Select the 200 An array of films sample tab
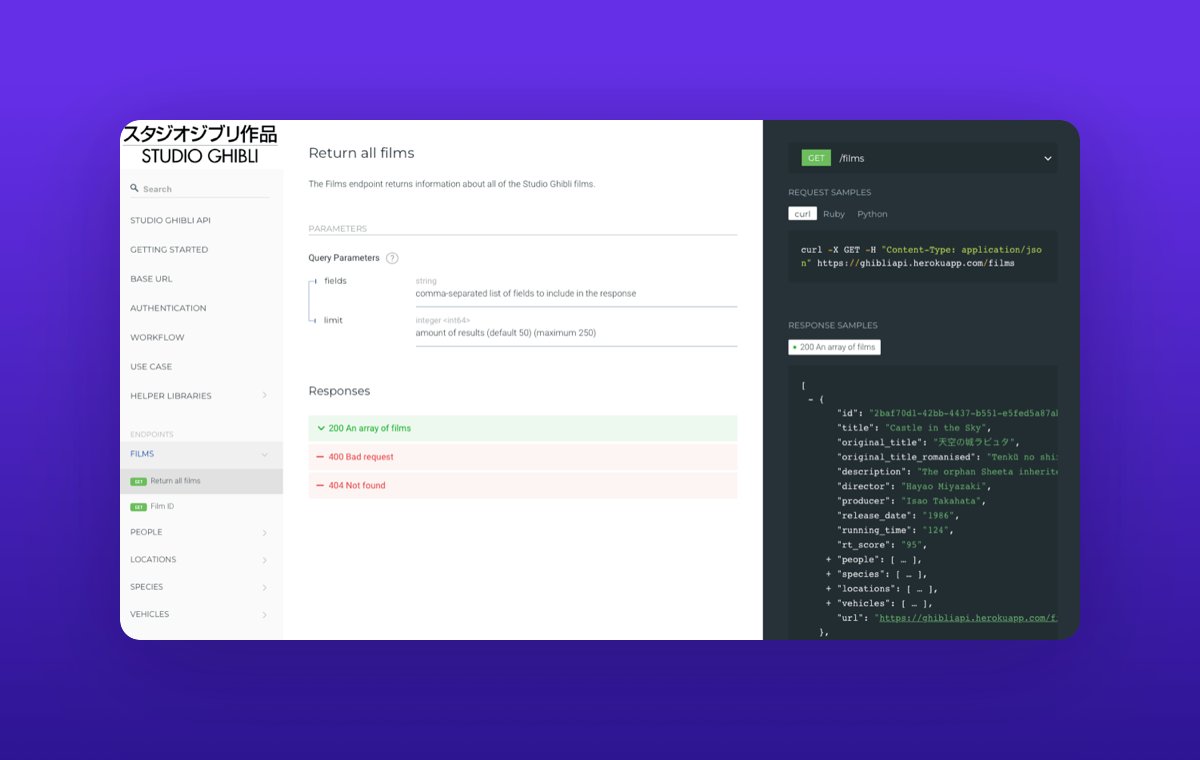The width and height of the screenshot is (1200, 760). click(834, 347)
